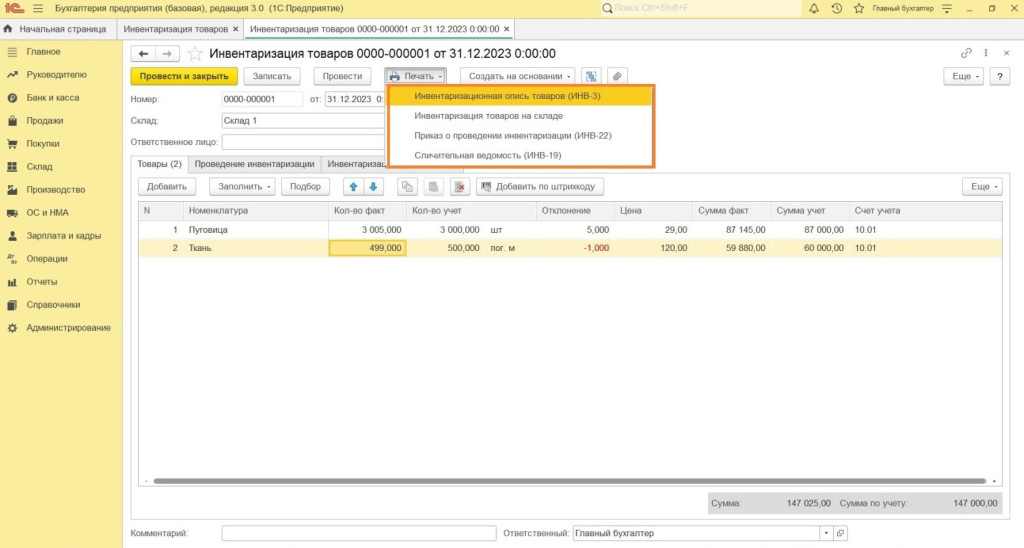1024x548 pixels.
Task: Click the notifications bell icon
Action: [814, 8]
